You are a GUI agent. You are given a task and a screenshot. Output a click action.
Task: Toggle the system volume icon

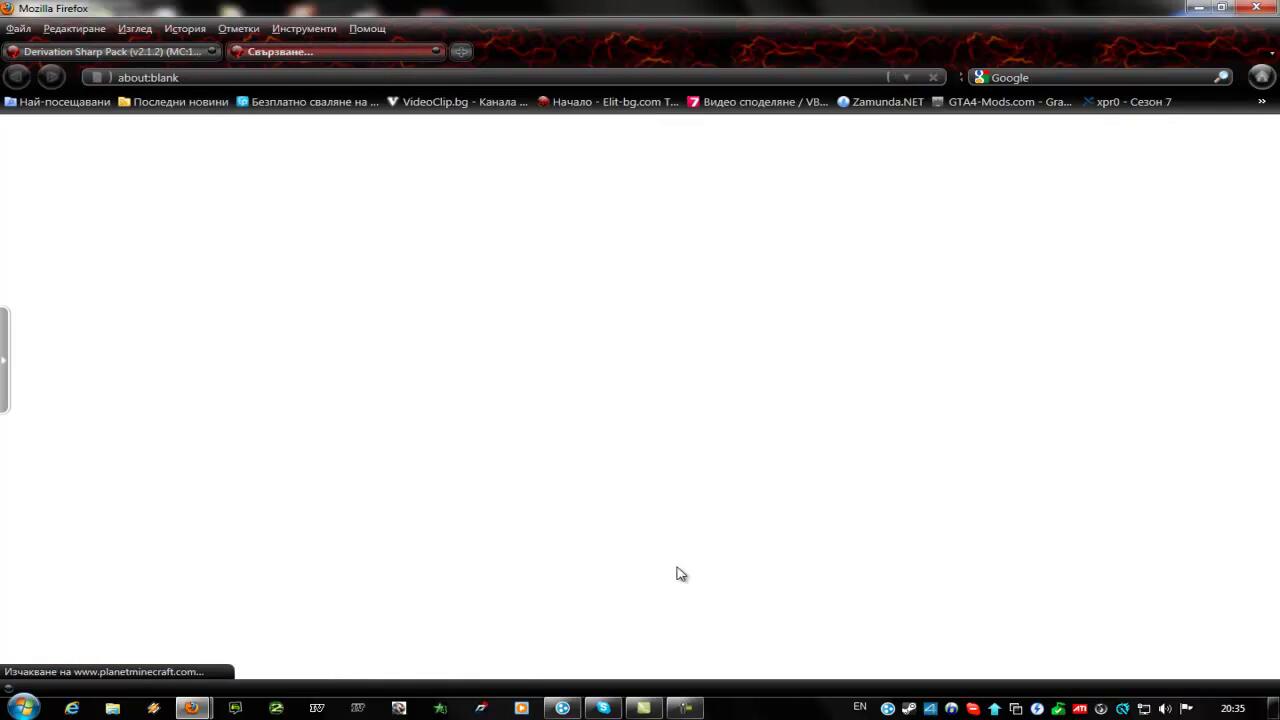[x=1165, y=708]
